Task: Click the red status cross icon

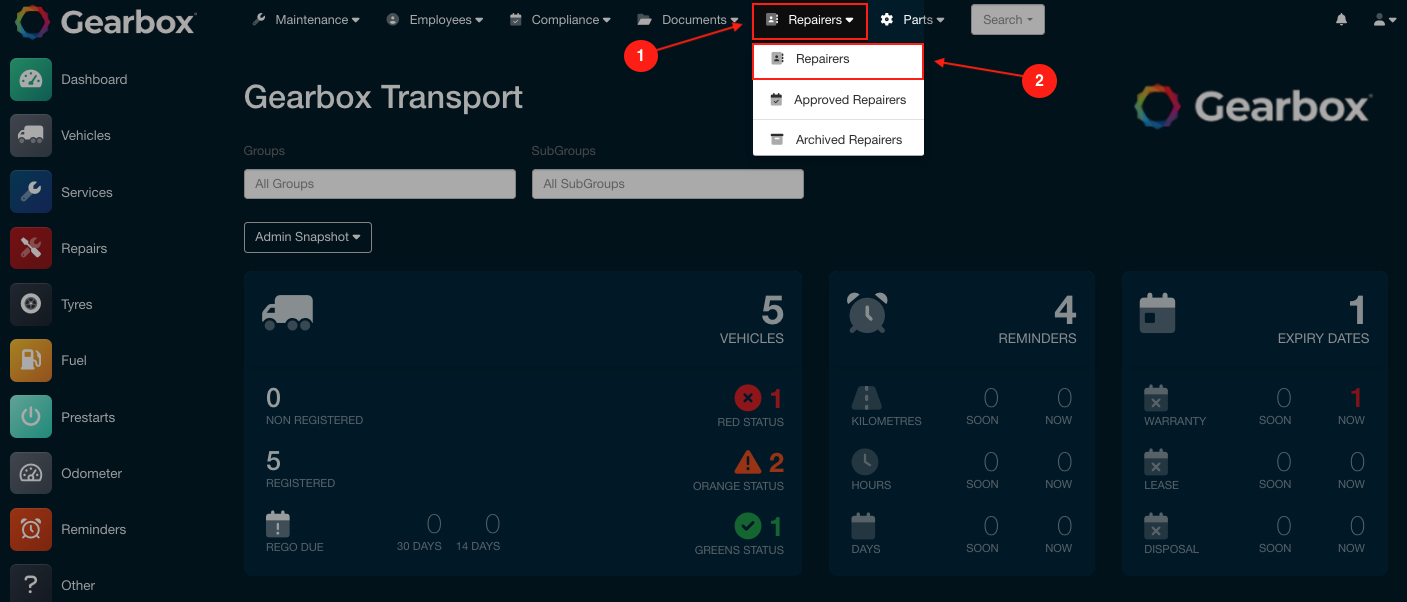Action: [x=748, y=398]
